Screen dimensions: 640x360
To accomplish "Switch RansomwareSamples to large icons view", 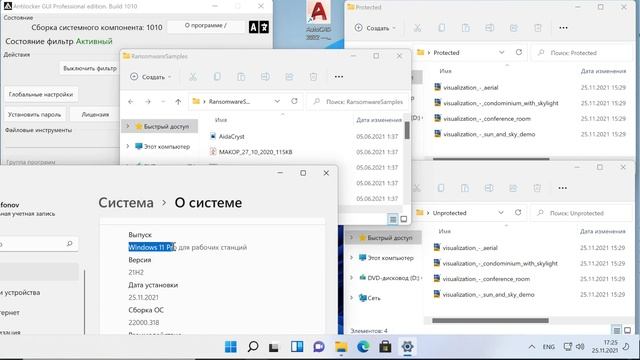I will point(404,219).
